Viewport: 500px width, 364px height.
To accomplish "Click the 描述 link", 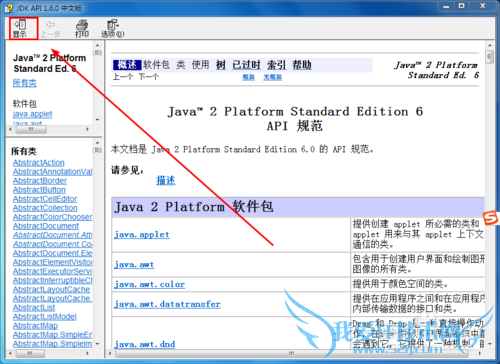I will pyautogui.click(x=166, y=180).
